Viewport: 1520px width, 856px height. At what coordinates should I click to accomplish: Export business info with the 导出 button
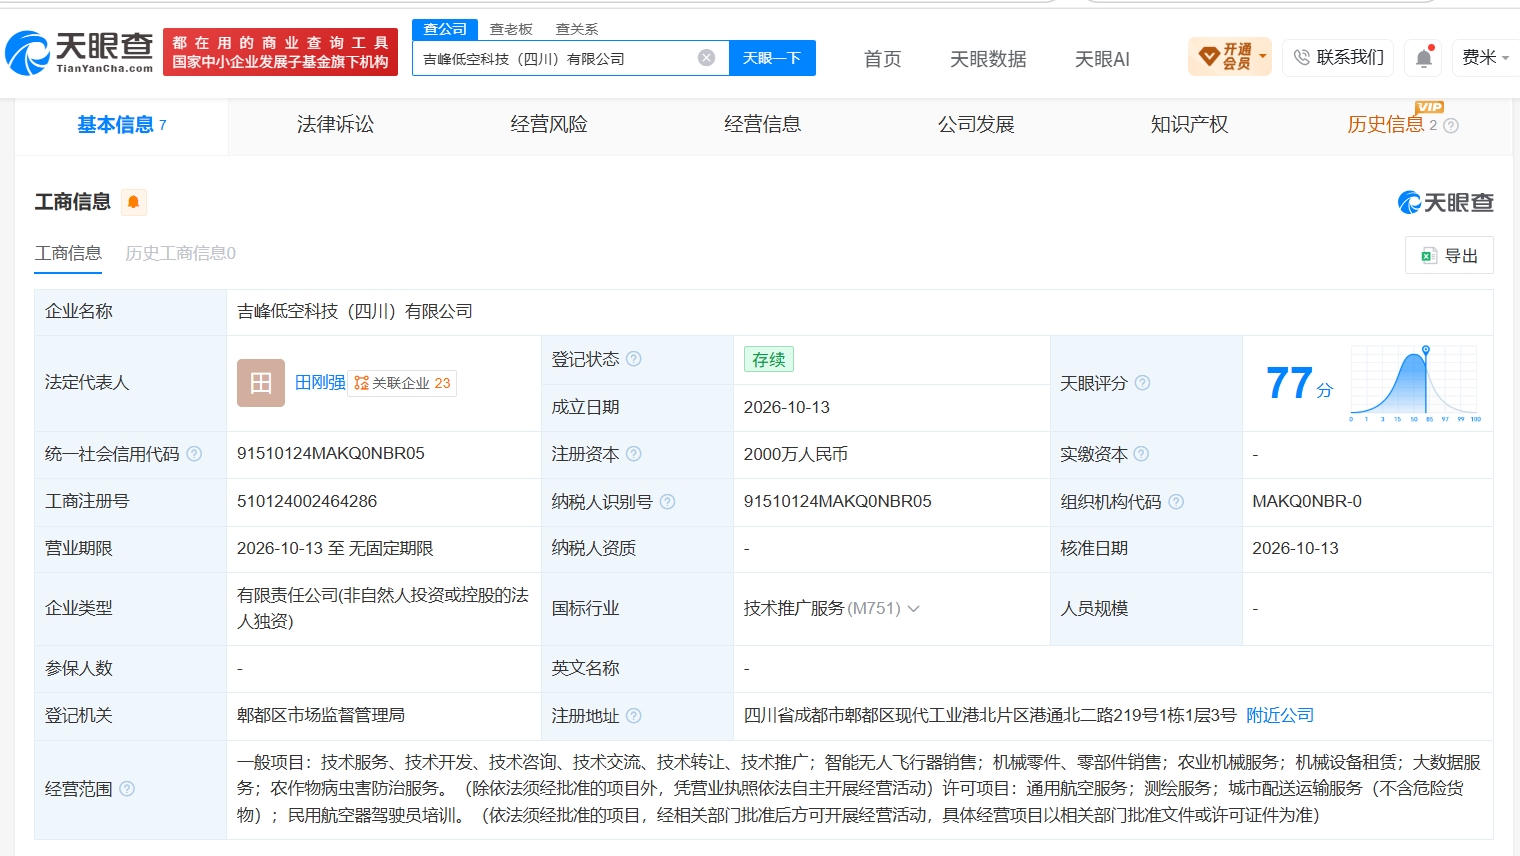[x=1449, y=255]
